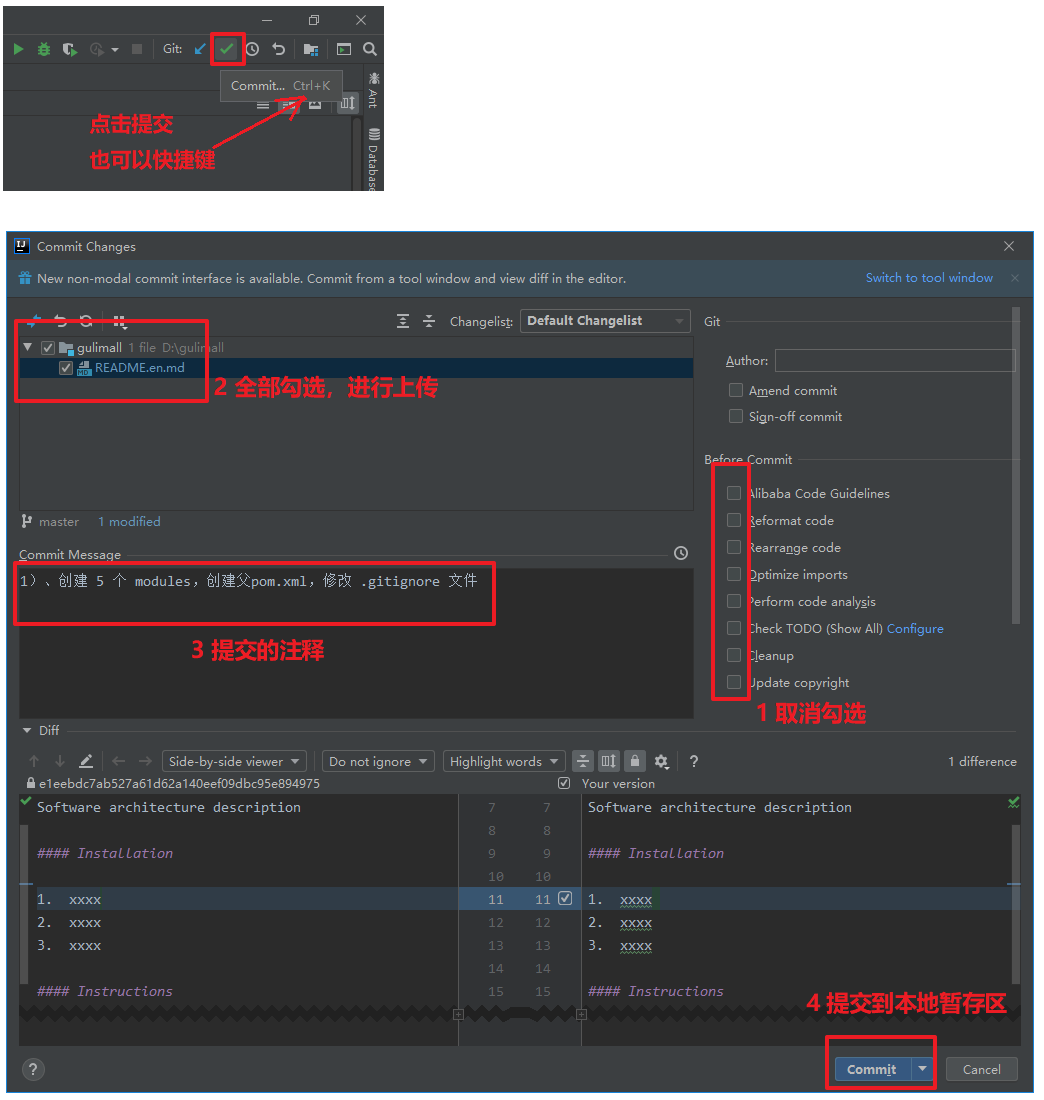This screenshot has width=1044, height=1100.
Task: Toggle Rearrange code checkbox
Action: 734,547
